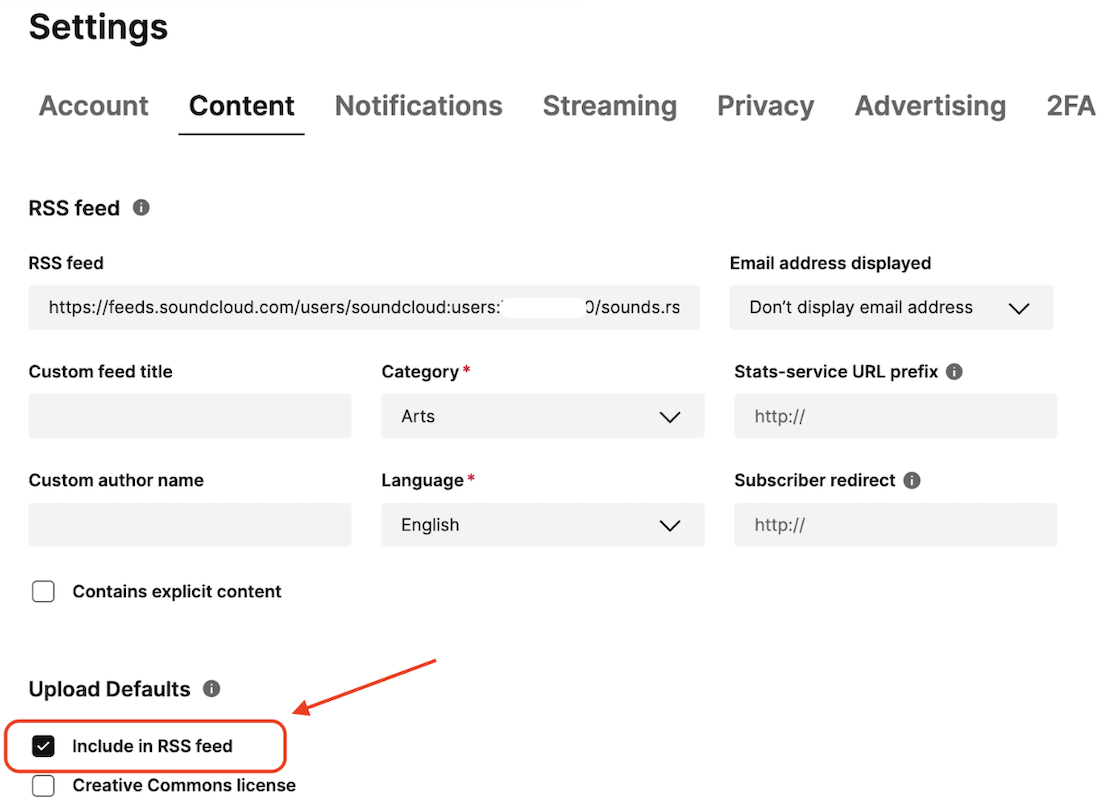Open the Notifications tab
This screenshot has width=1114, height=812.
[418, 106]
